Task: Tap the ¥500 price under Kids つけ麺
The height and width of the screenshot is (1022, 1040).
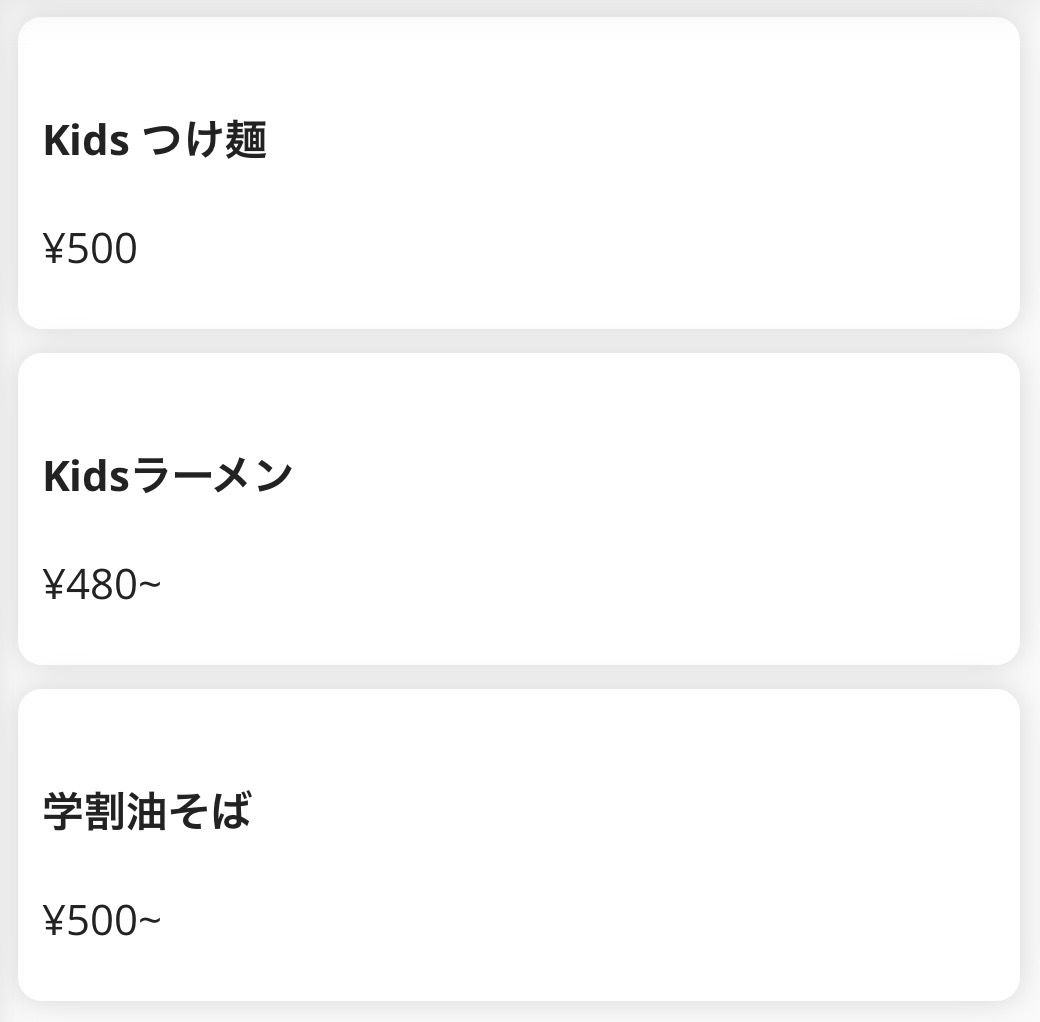Action: point(90,249)
